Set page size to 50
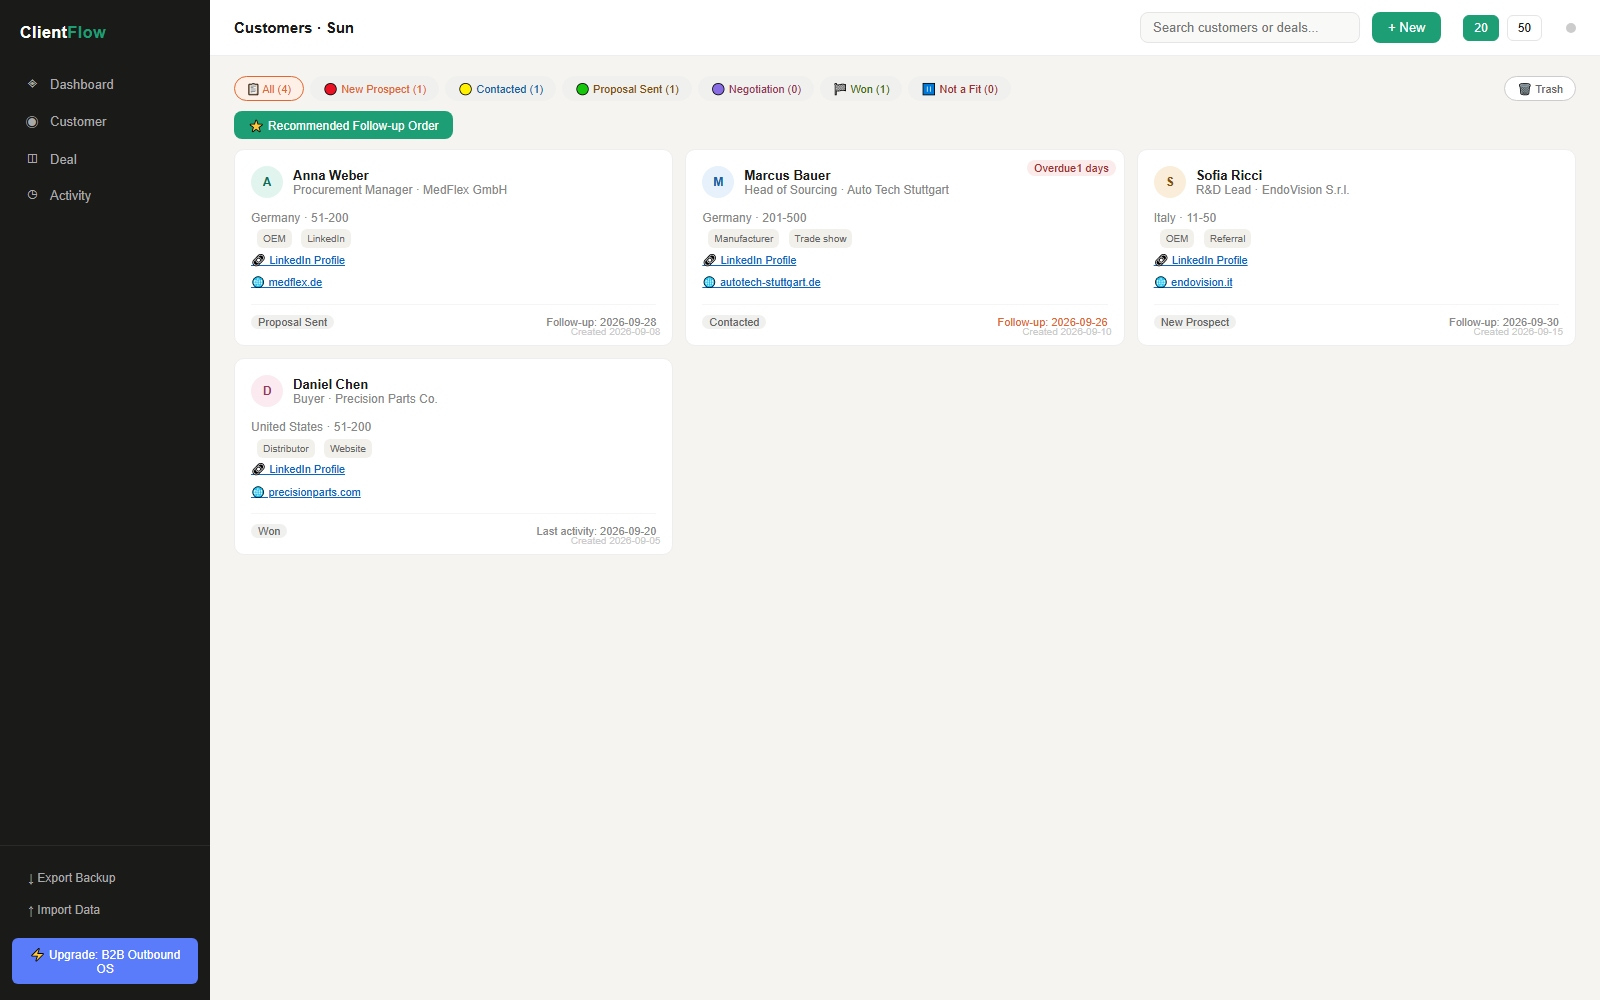The width and height of the screenshot is (1600, 1000). click(1524, 28)
